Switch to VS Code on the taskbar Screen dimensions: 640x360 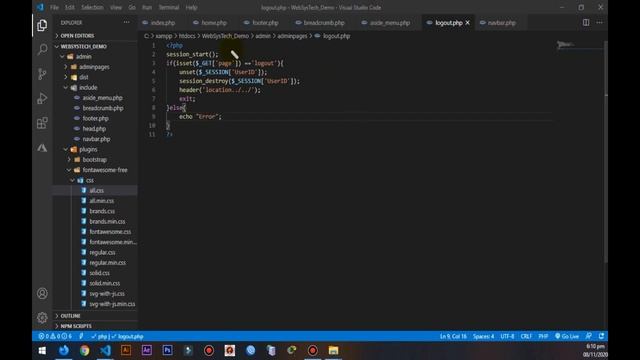[x=105, y=350]
